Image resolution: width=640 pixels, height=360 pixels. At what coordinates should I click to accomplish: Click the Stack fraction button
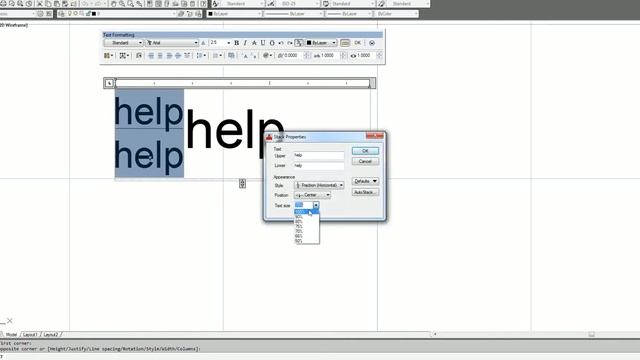pyautogui.click(x=299, y=43)
